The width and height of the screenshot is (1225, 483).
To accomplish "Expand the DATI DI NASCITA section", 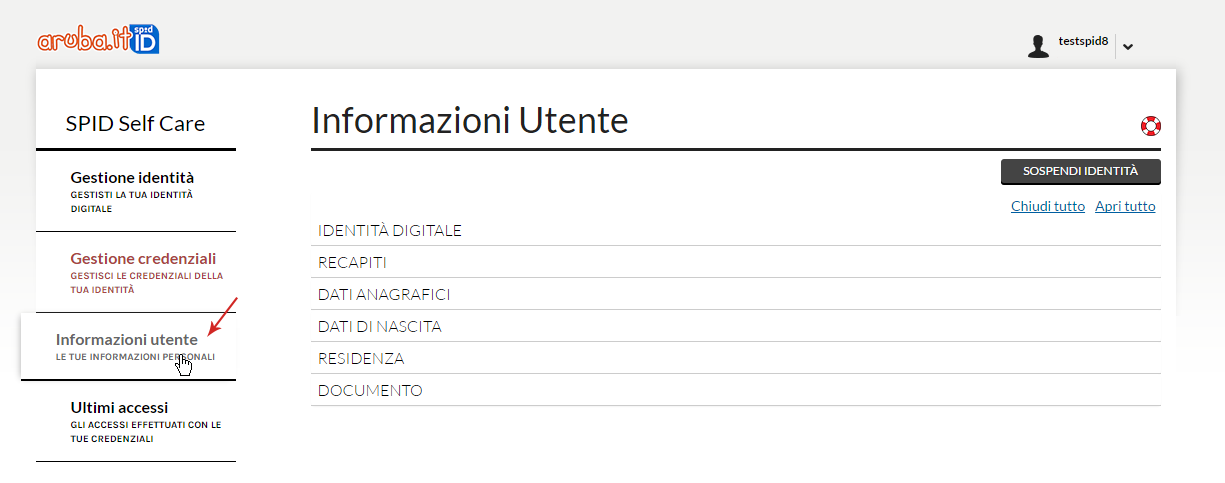I will [x=736, y=327].
